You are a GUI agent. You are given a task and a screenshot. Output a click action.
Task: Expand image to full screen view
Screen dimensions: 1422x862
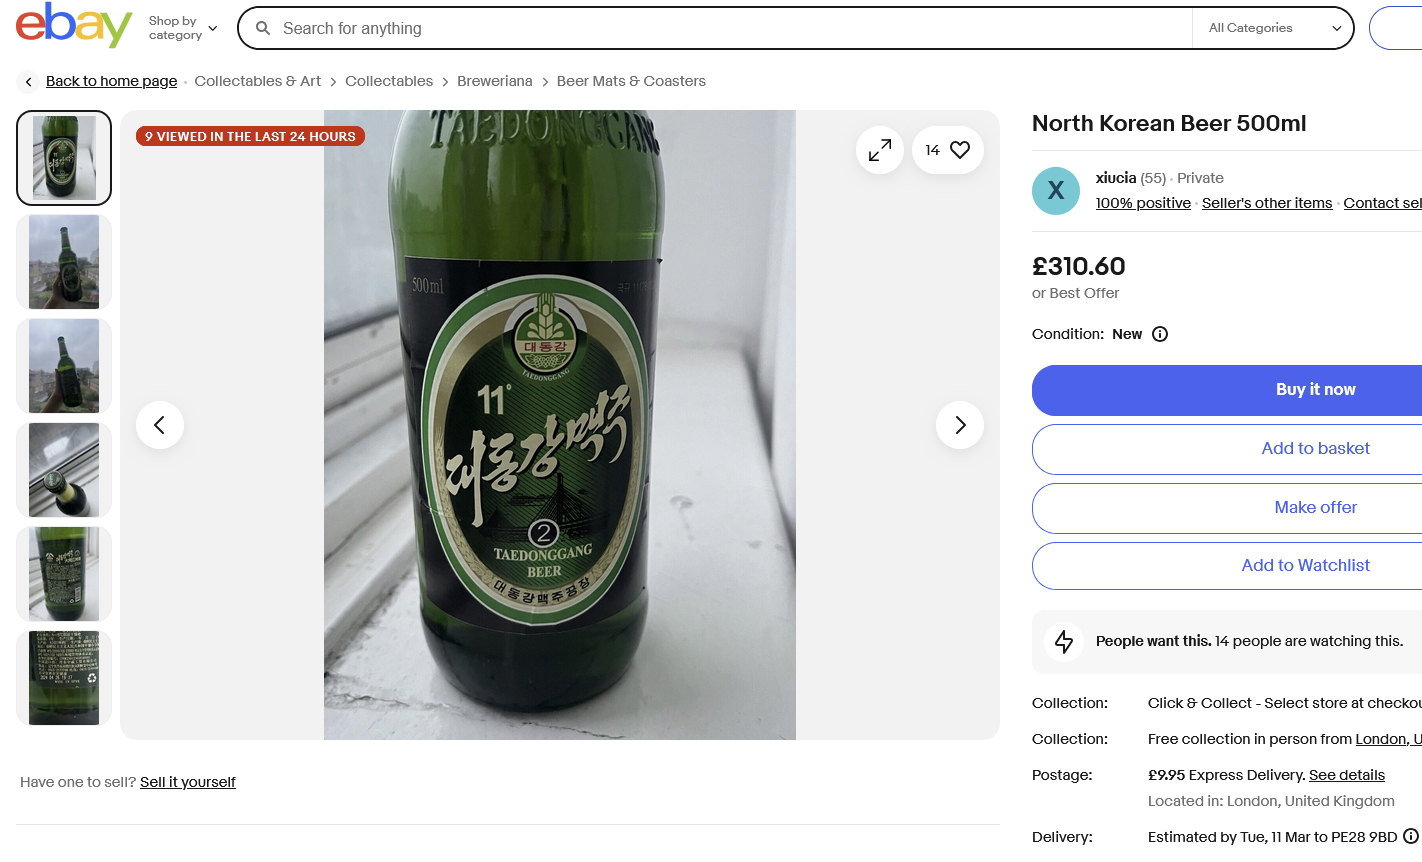pyautogui.click(x=880, y=150)
